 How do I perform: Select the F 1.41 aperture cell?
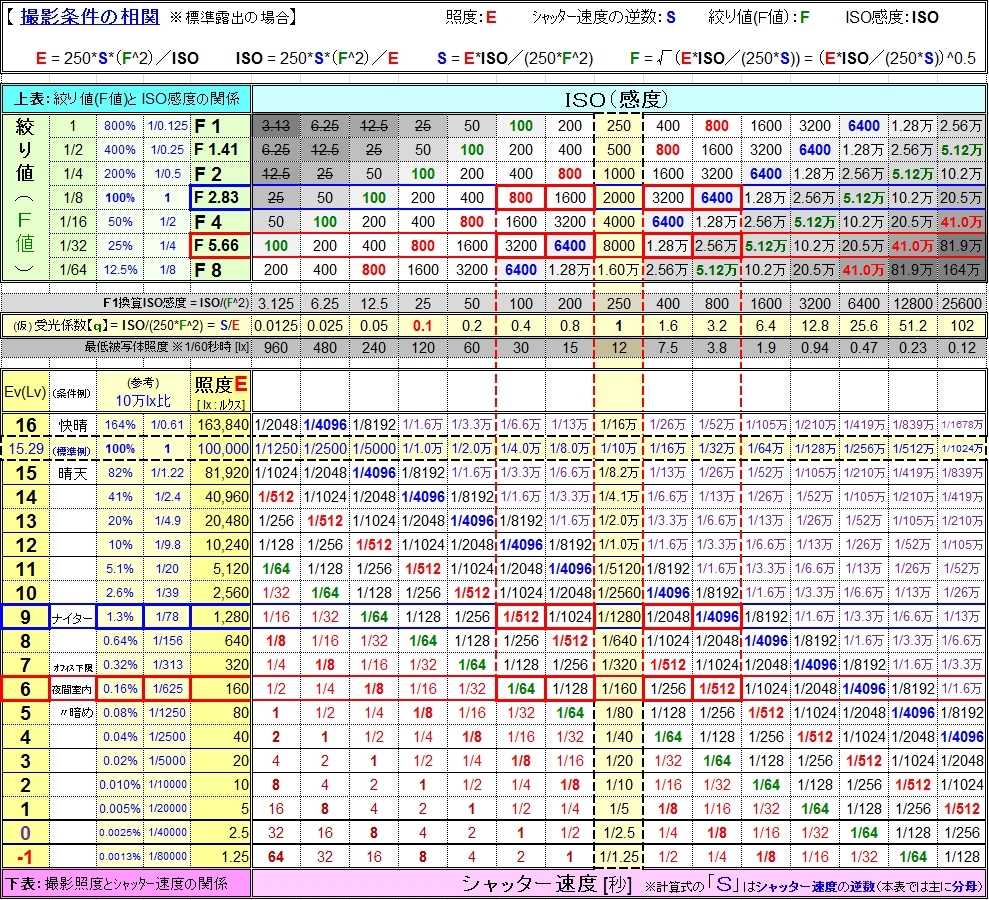pyautogui.click(x=220, y=150)
